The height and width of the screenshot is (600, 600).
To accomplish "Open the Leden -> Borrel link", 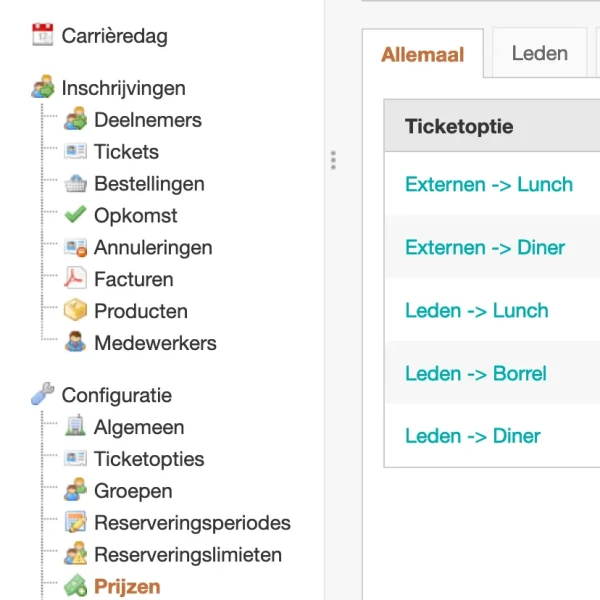I will pos(475,373).
